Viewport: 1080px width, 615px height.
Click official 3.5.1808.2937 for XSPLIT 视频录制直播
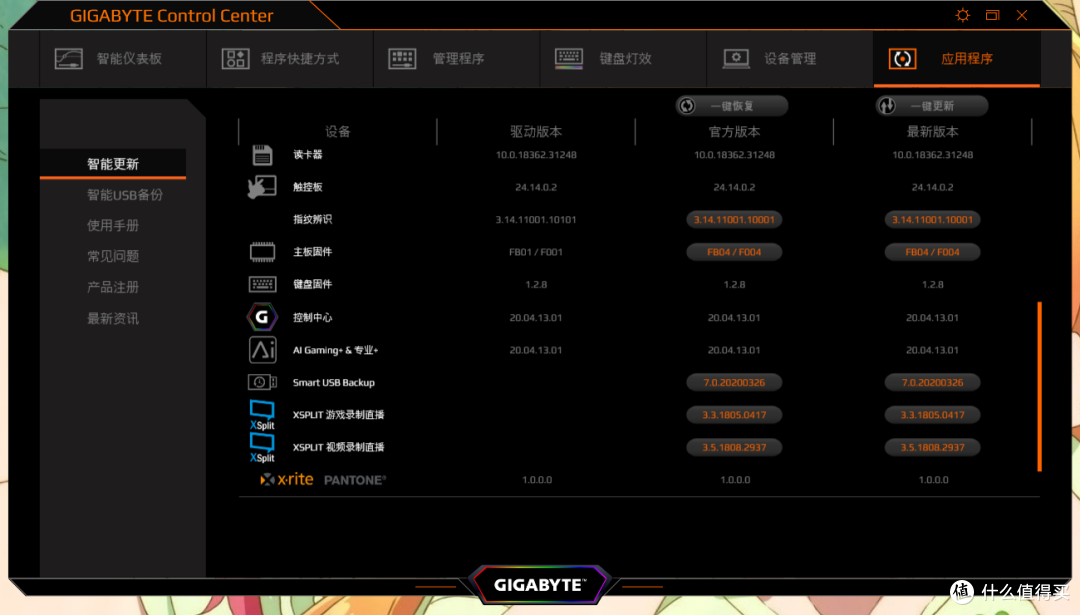click(x=734, y=447)
